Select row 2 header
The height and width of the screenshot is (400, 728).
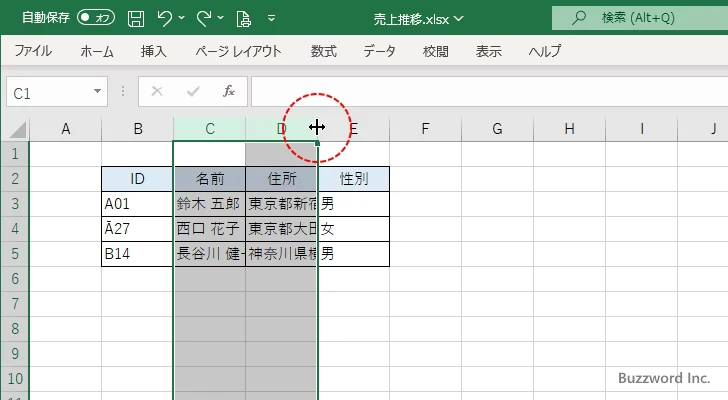click(x=15, y=179)
